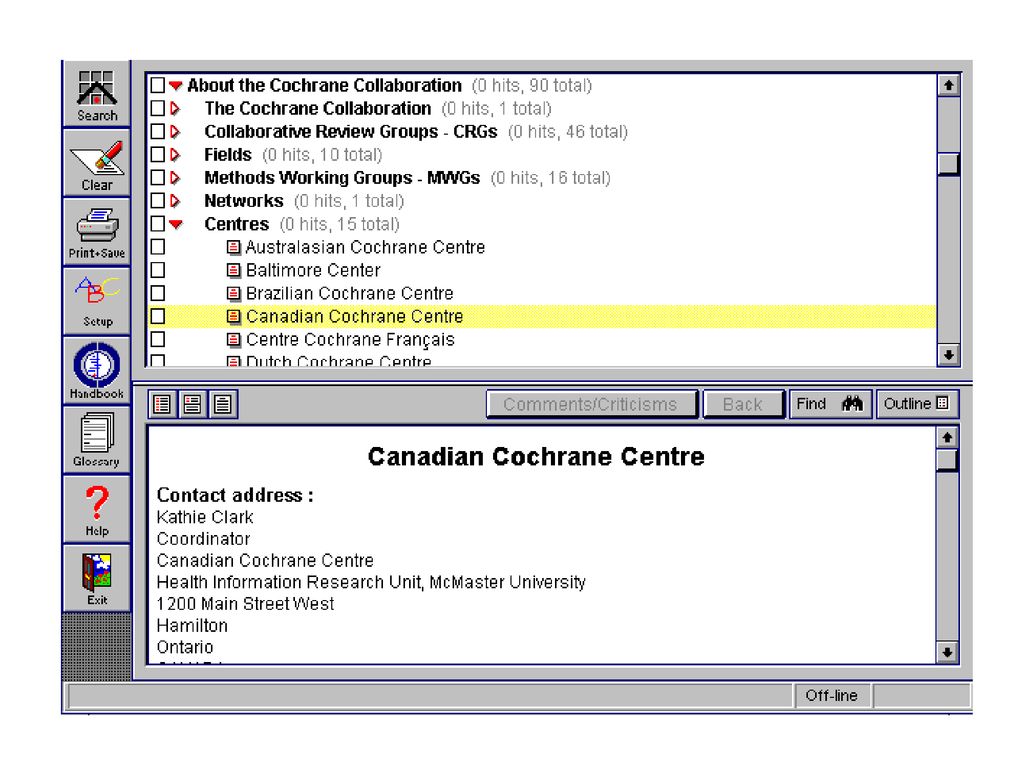Expand Methods Working Groups - MWGs

point(174,178)
